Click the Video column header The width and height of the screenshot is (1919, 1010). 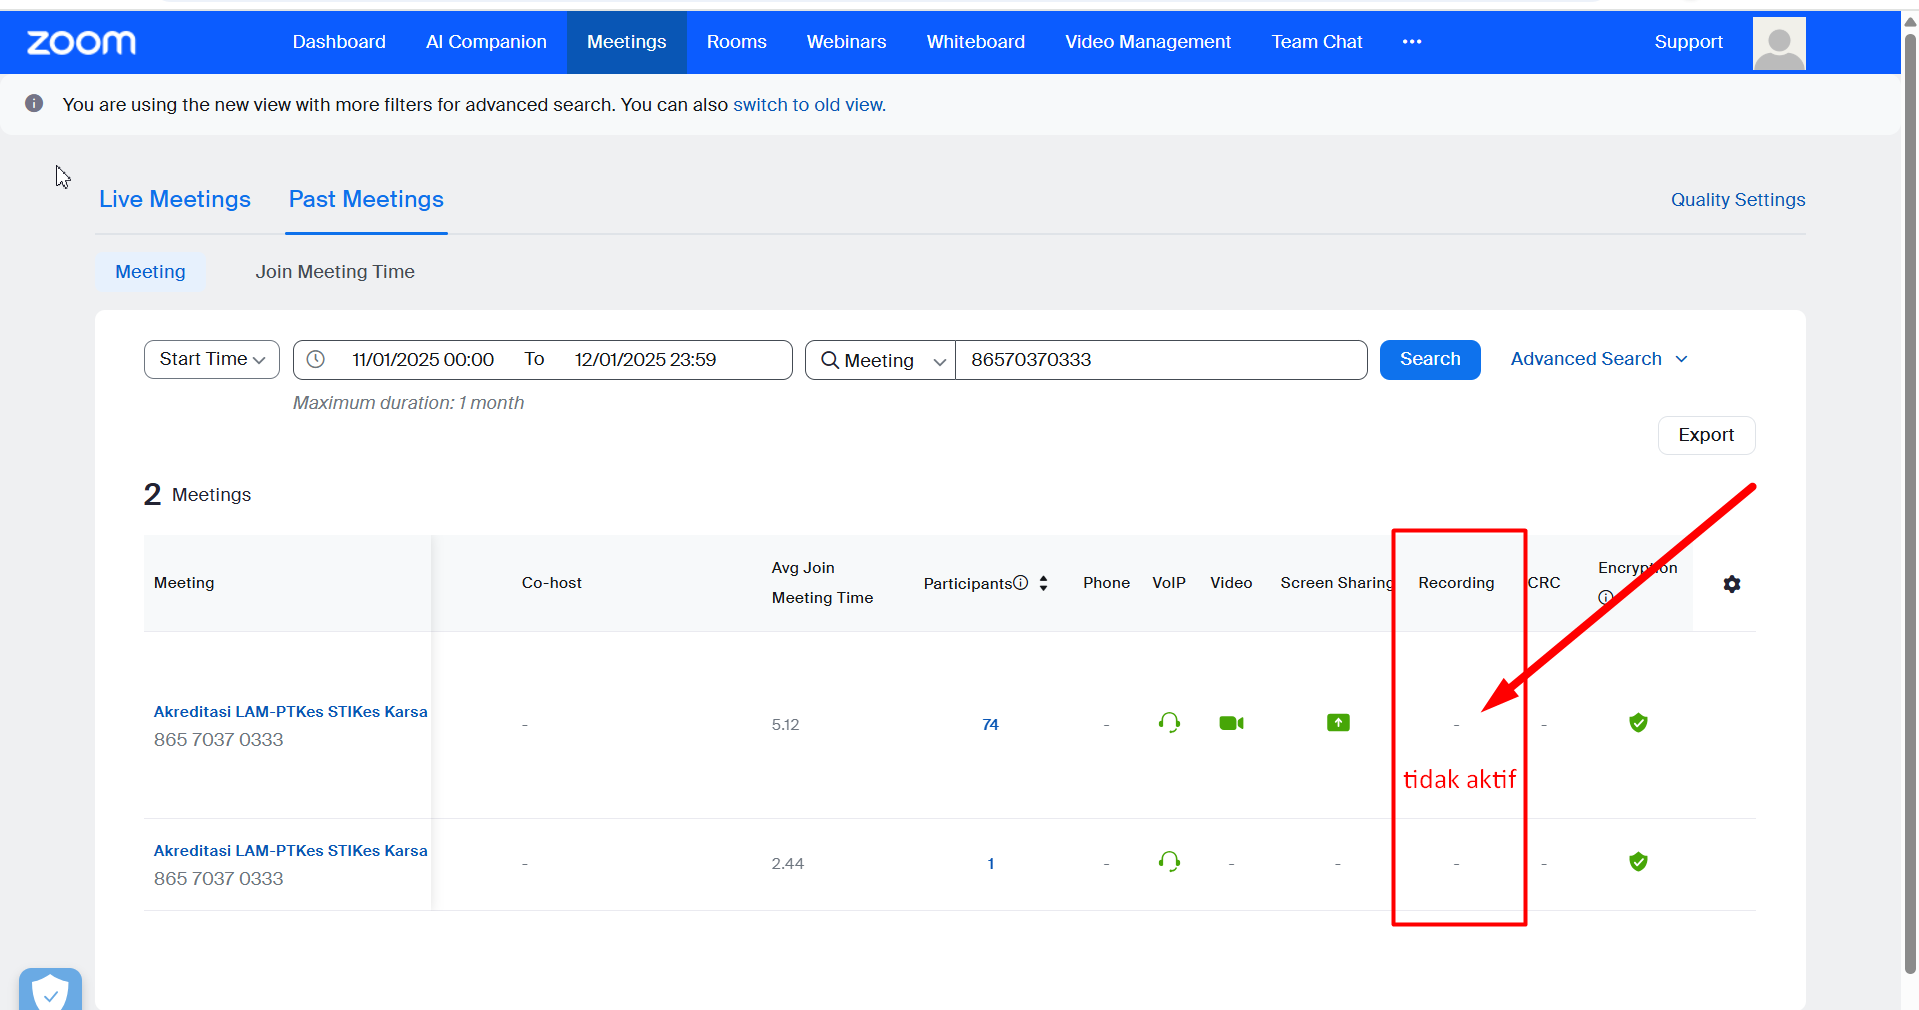tap(1231, 583)
